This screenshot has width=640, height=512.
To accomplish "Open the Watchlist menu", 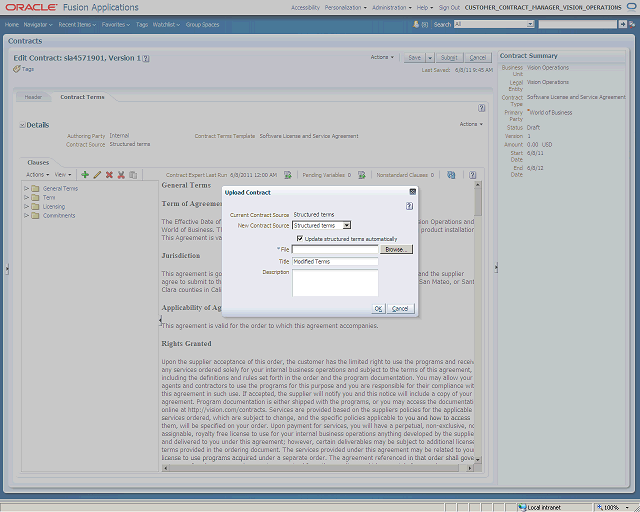I will 166,24.
